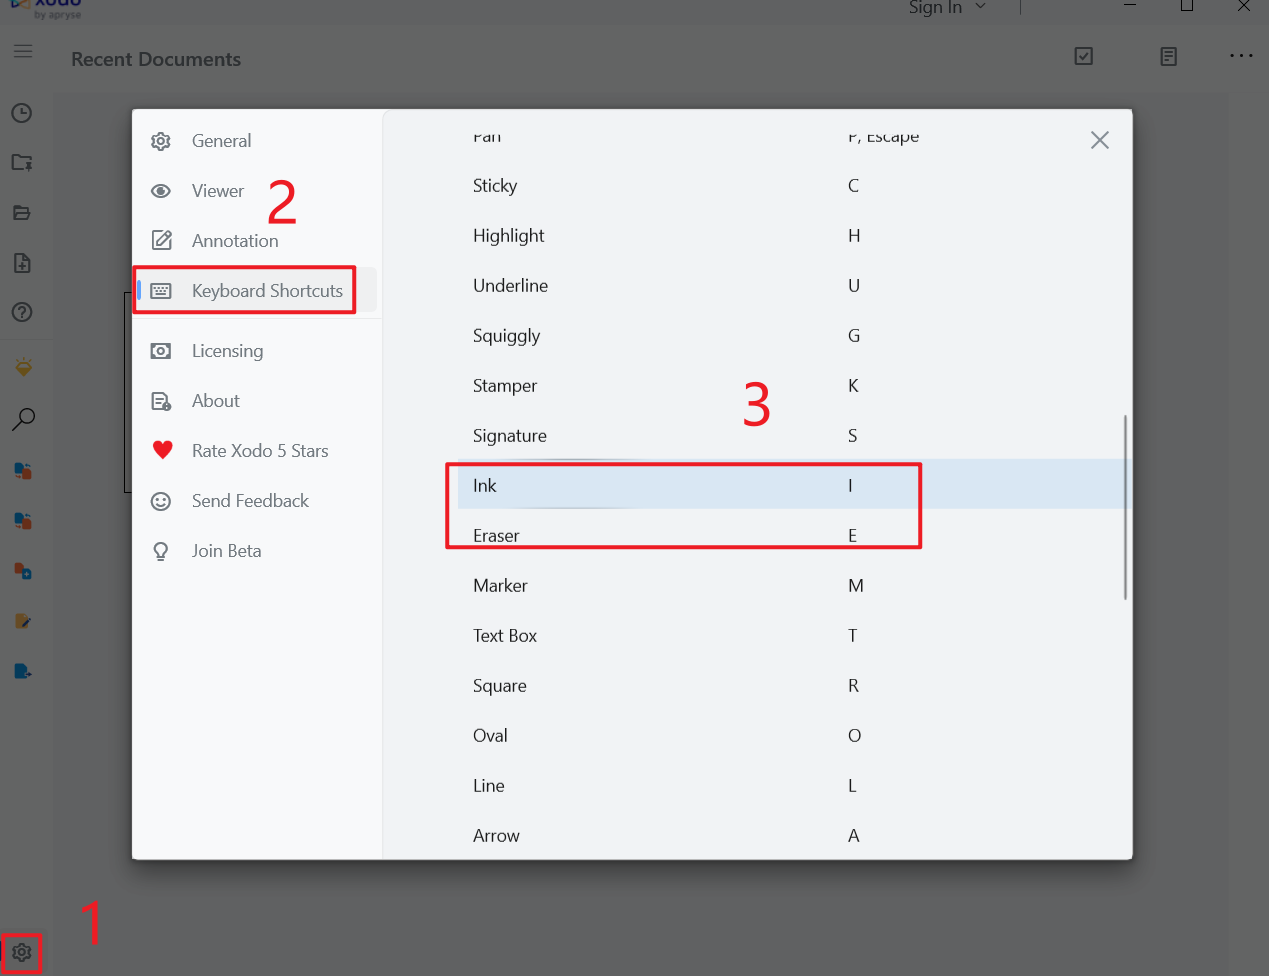Viewport: 1269px width, 976px height.
Task: Click the shortcut key 'M' for Marker
Action: point(856,586)
